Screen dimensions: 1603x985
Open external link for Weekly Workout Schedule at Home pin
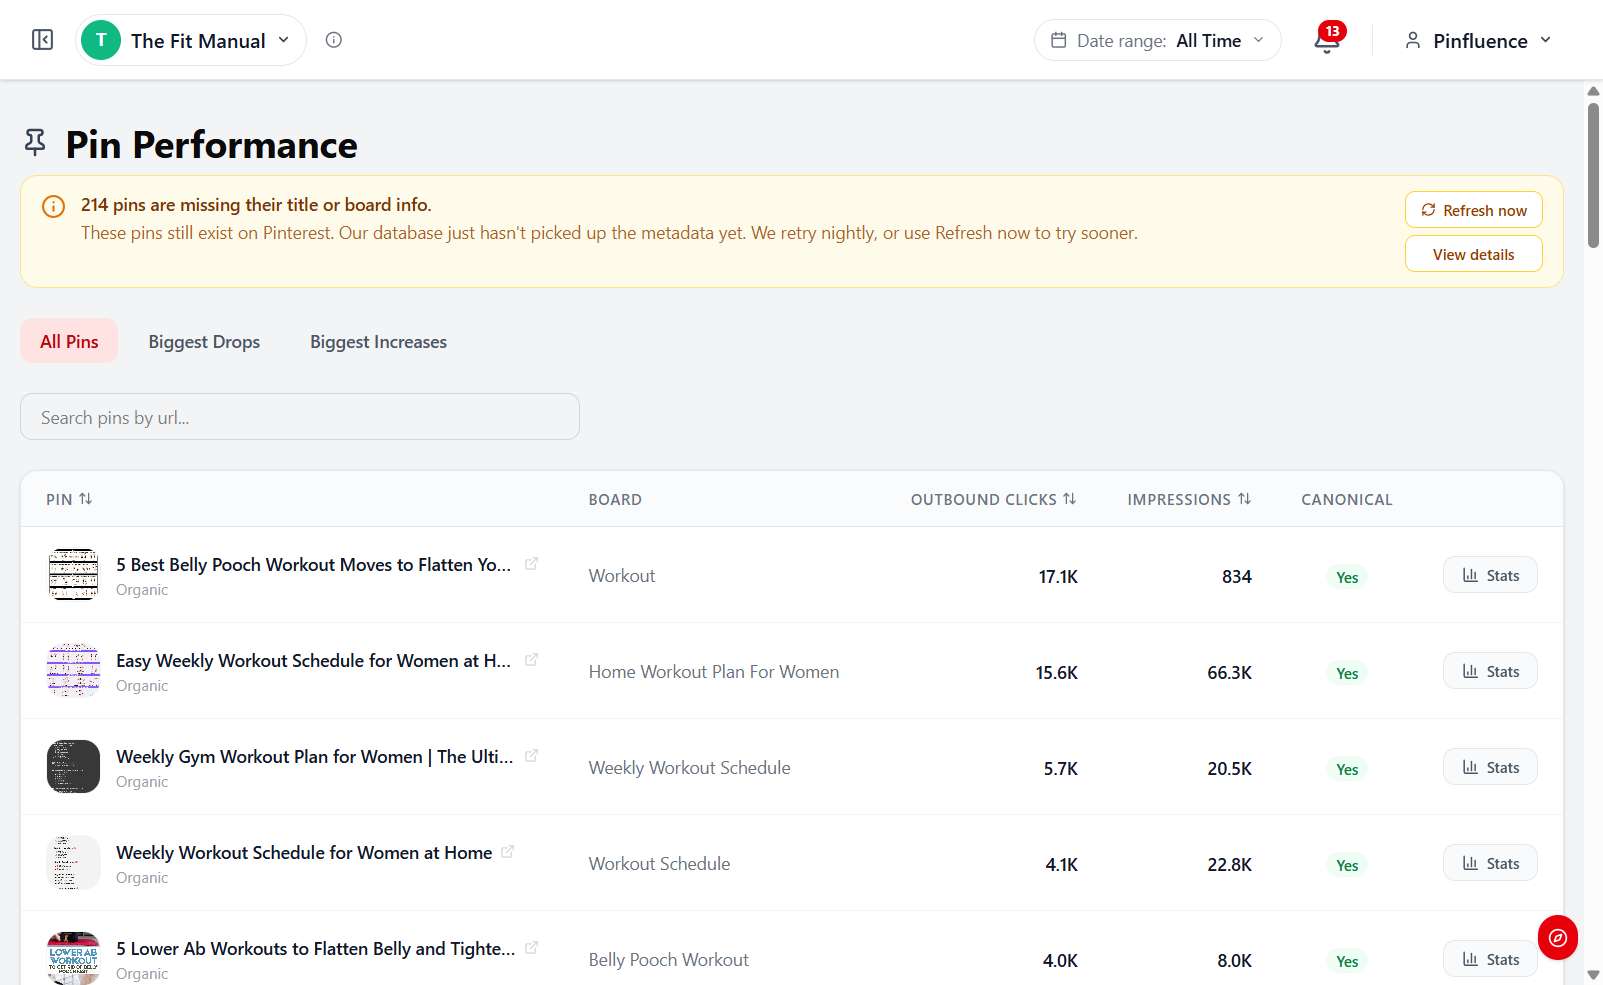pos(508,852)
